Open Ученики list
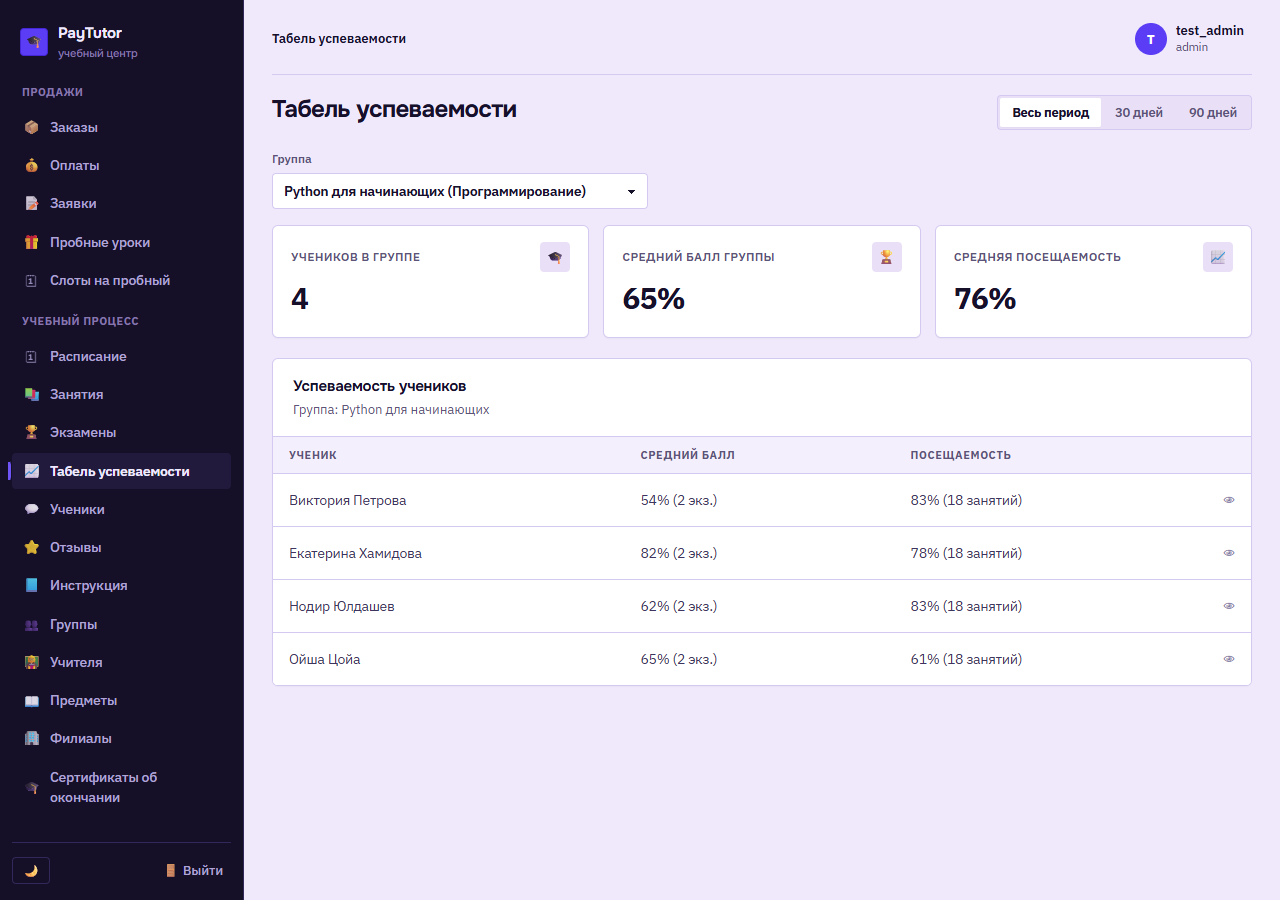Screen dimensions: 1280x900 (121, 509)
